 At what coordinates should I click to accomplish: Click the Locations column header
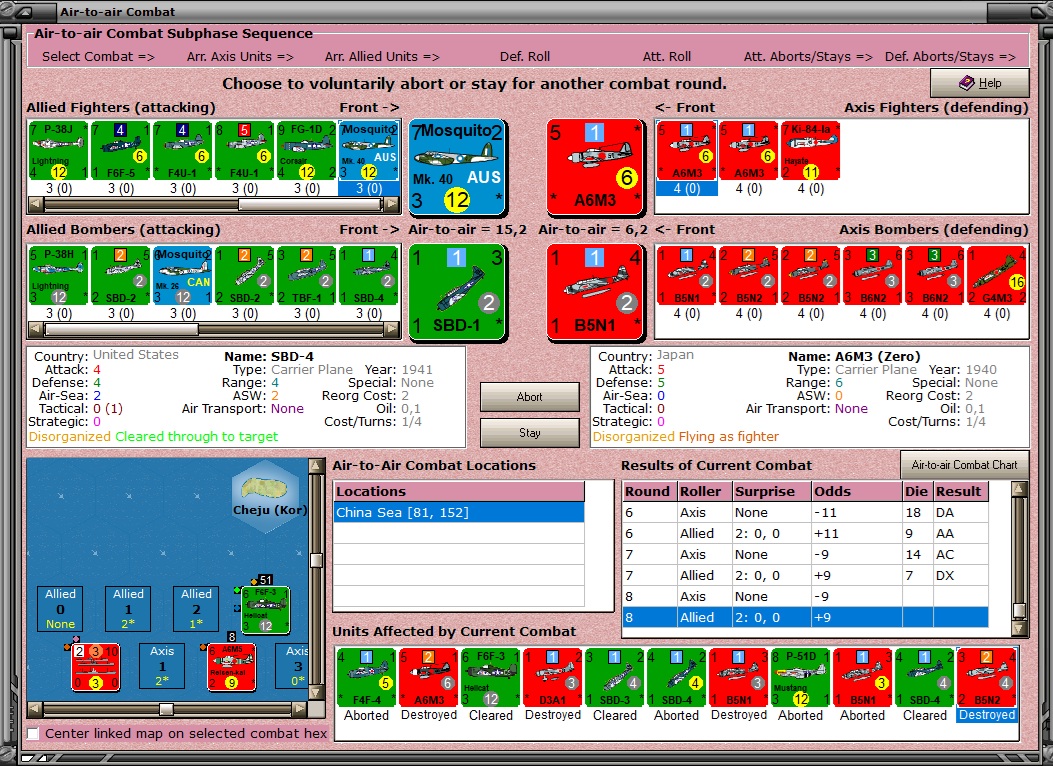click(459, 491)
